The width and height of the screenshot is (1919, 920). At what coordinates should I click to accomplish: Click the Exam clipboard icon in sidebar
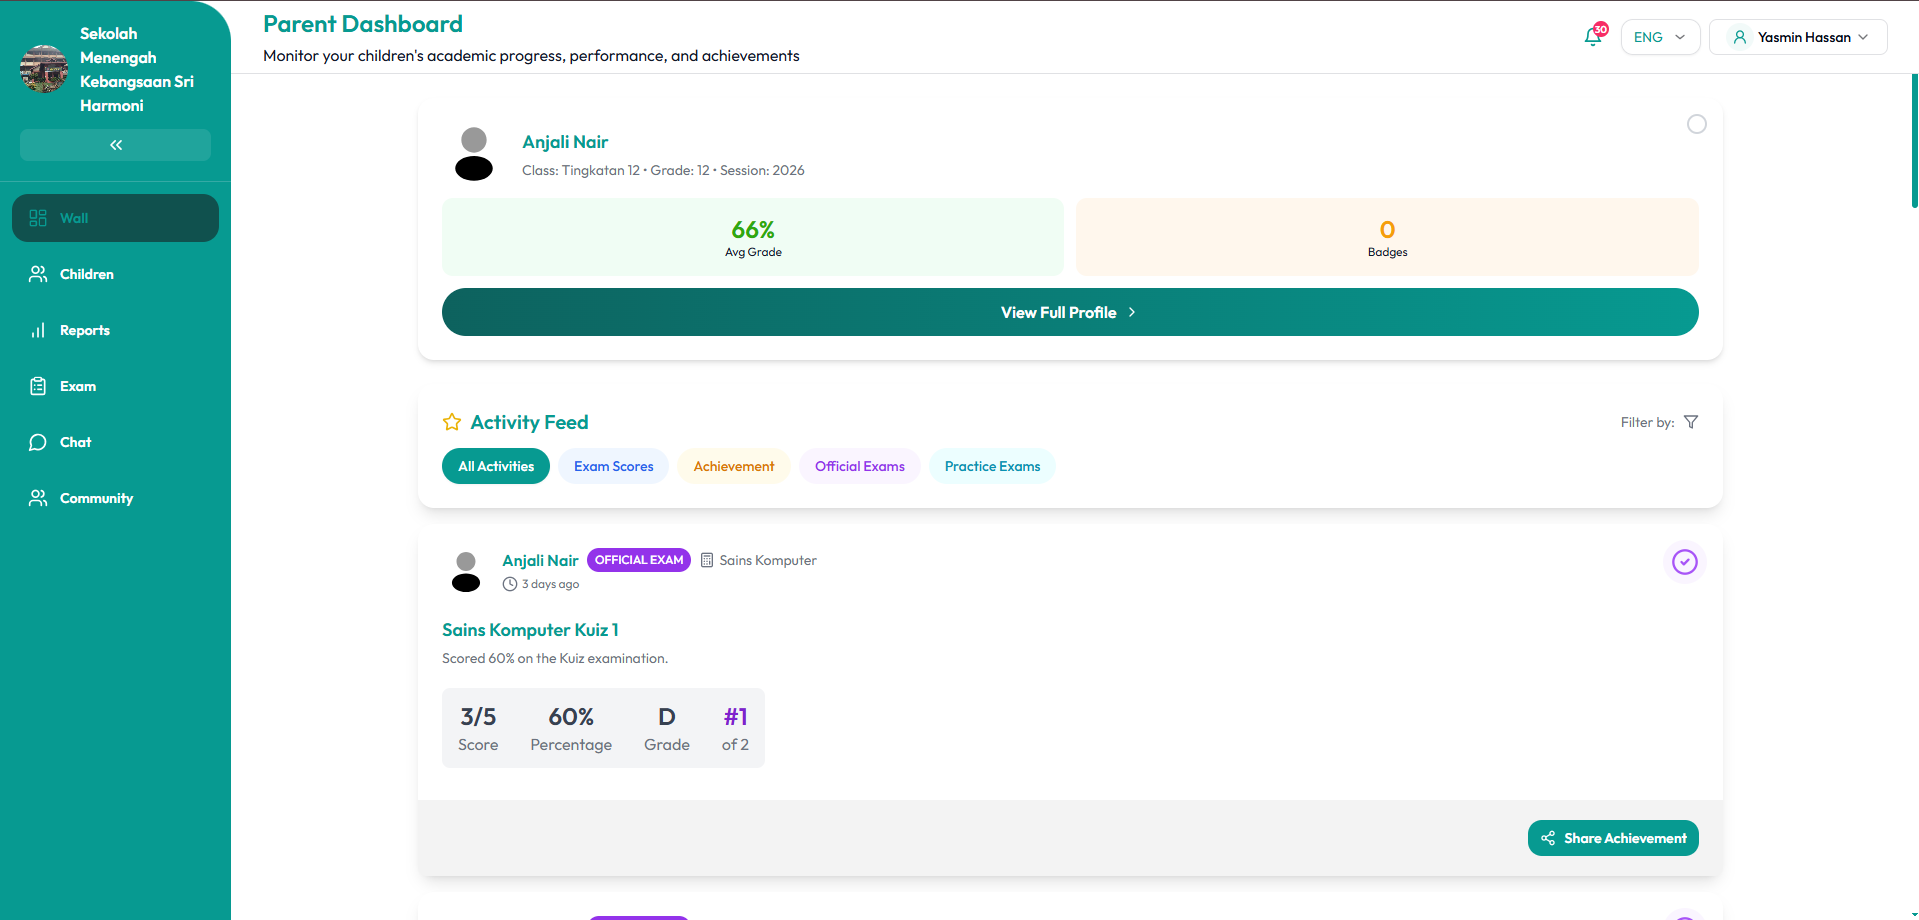coord(38,386)
